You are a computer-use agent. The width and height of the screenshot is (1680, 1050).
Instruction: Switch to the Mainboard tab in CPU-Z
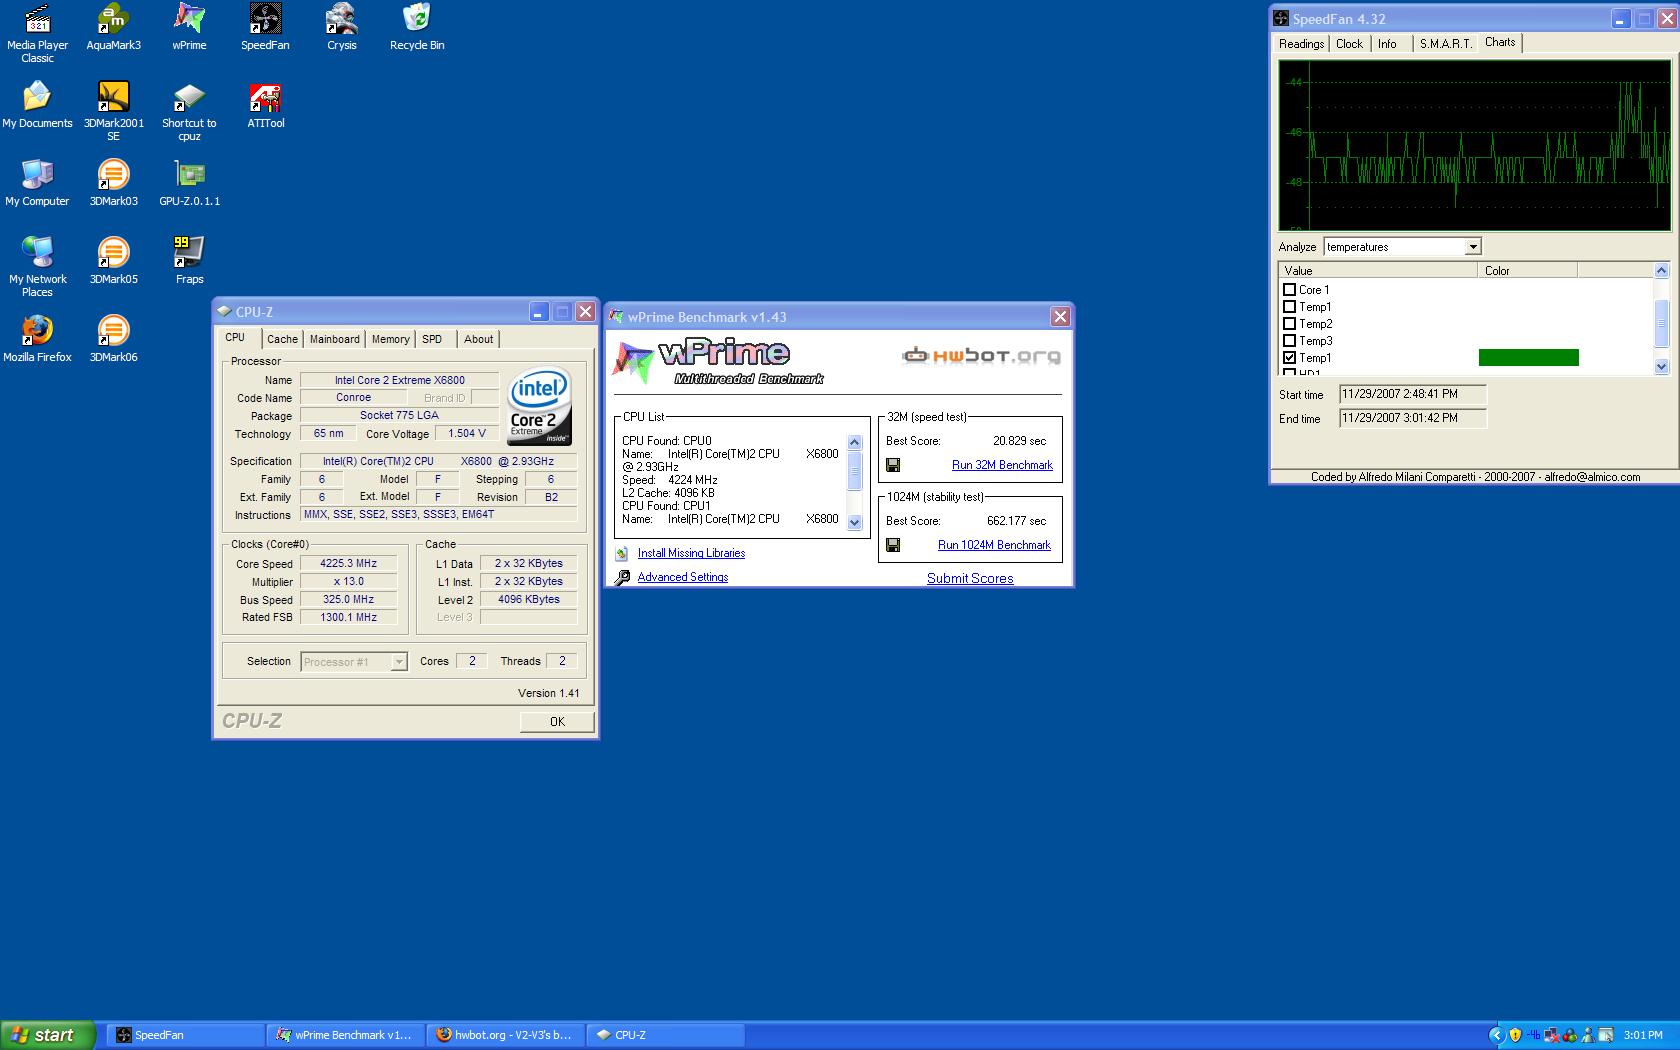(334, 339)
